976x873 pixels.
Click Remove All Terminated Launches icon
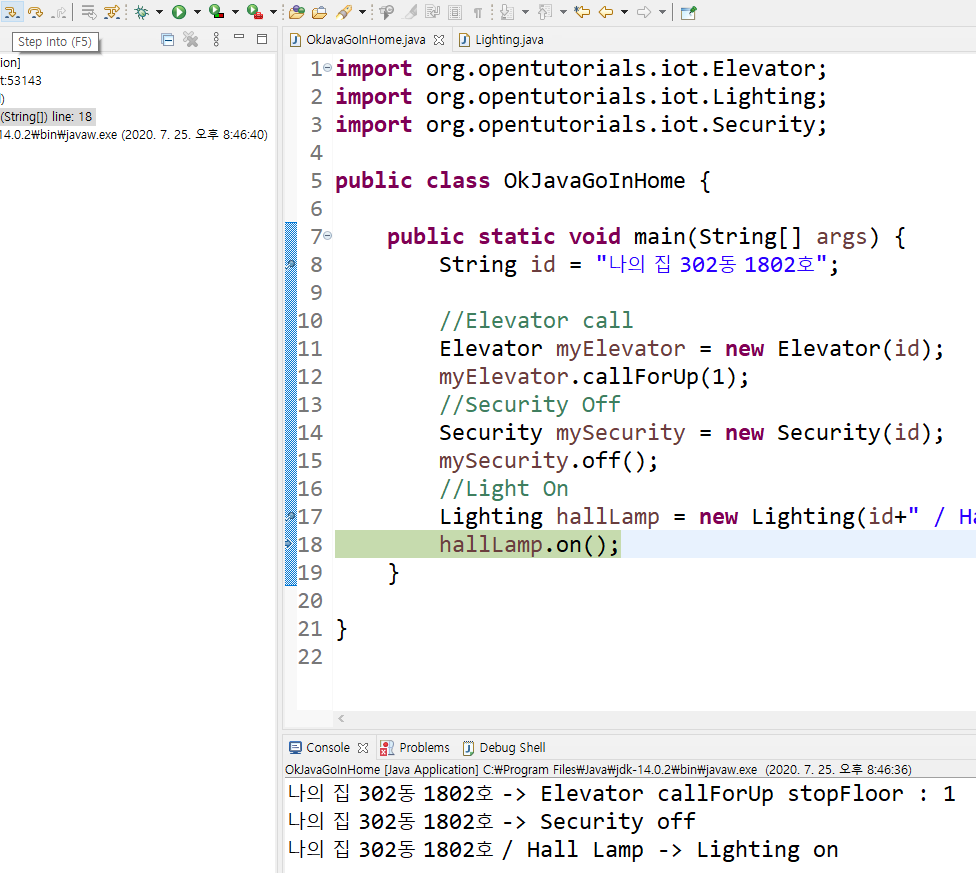coord(190,40)
